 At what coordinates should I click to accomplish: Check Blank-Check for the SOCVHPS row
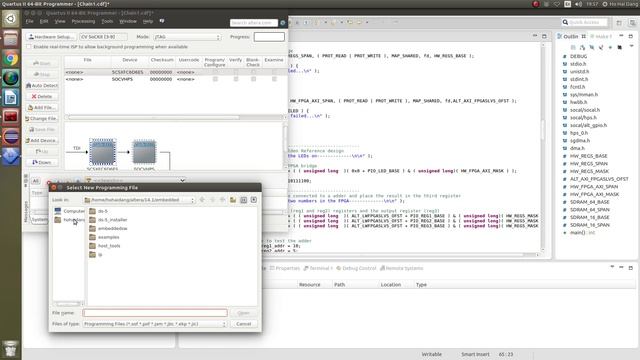click(x=253, y=79)
